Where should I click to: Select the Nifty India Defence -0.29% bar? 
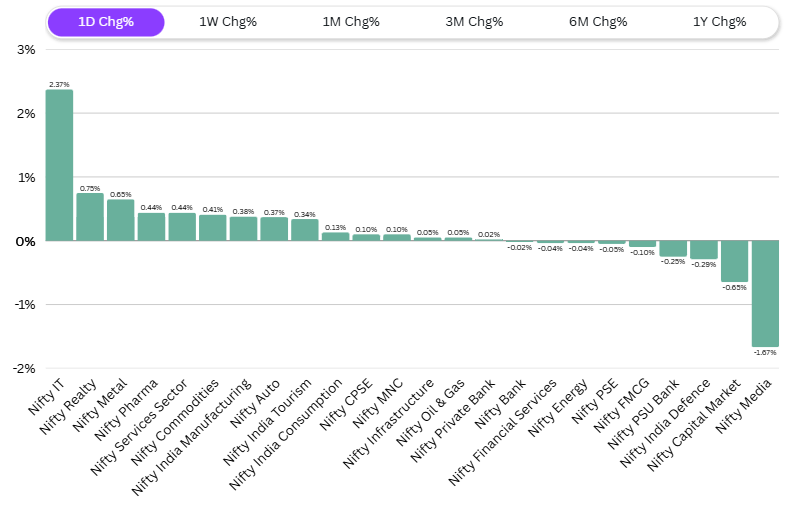point(704,249)
